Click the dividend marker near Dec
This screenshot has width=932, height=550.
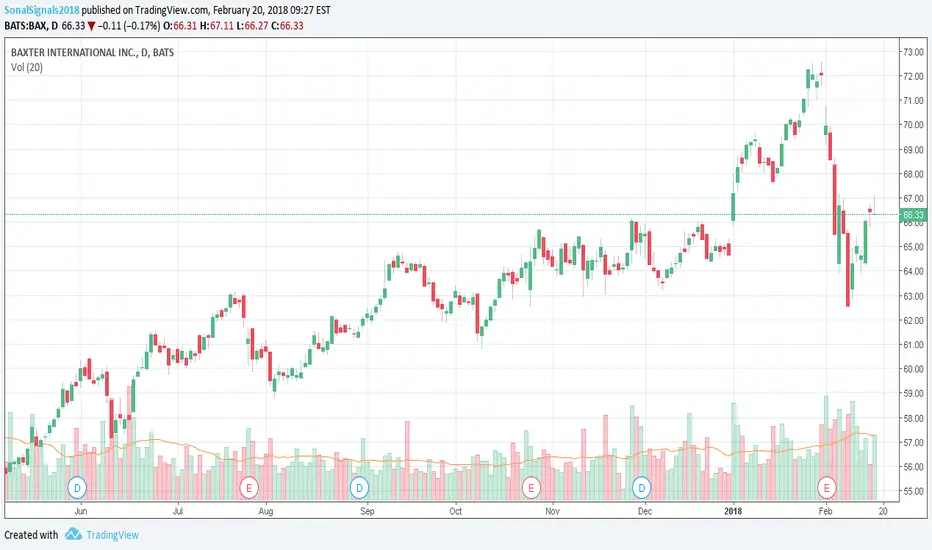tap(641, 488)
